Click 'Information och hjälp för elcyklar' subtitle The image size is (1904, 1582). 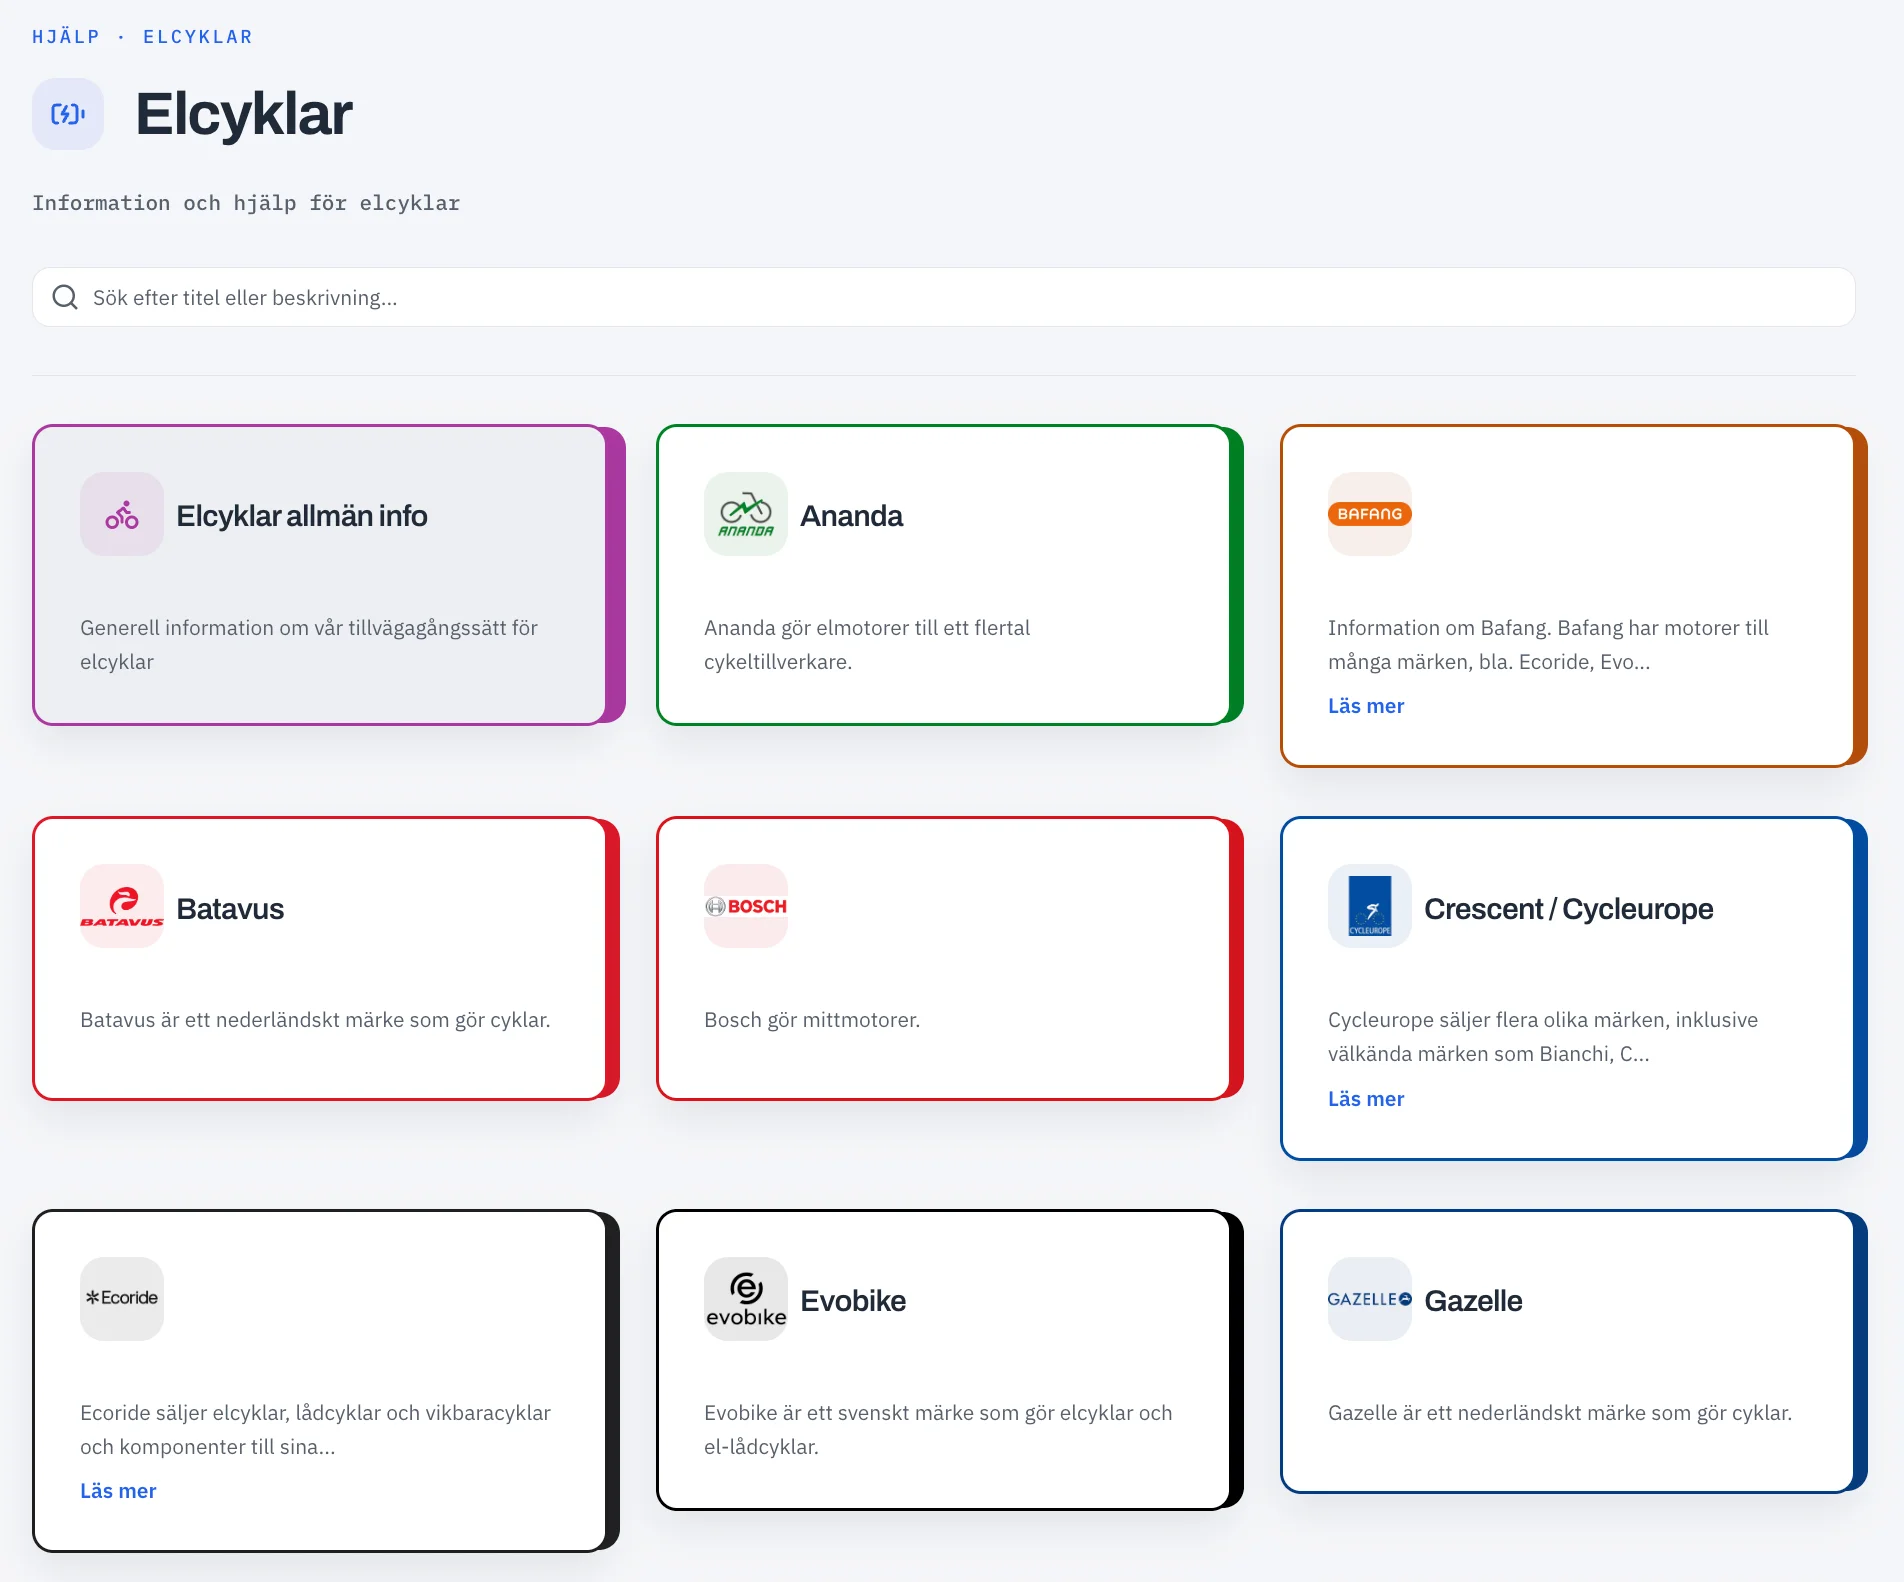[246, 203]
